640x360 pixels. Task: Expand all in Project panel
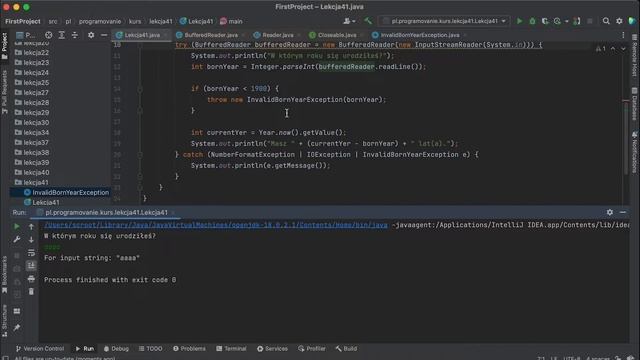62,35
